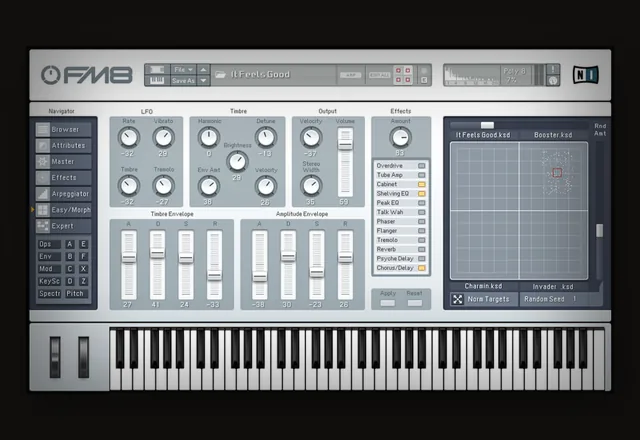The width and height of the screenshot is (640, 440).
Task: Enable the Peak EQ effect
Action: point(422,203)
